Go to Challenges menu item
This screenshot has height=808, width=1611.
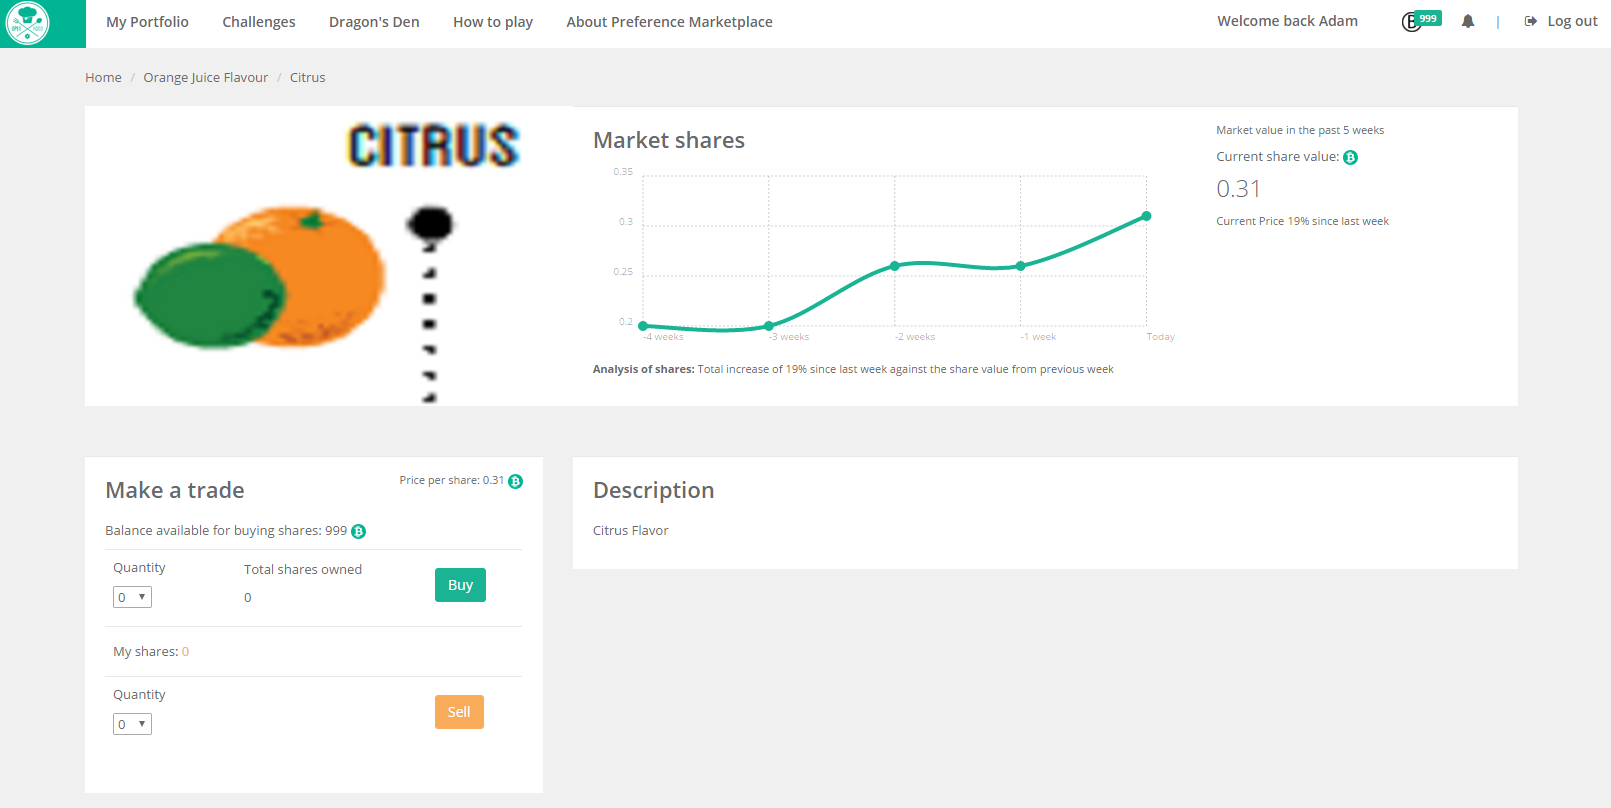(x=258, y=22)
